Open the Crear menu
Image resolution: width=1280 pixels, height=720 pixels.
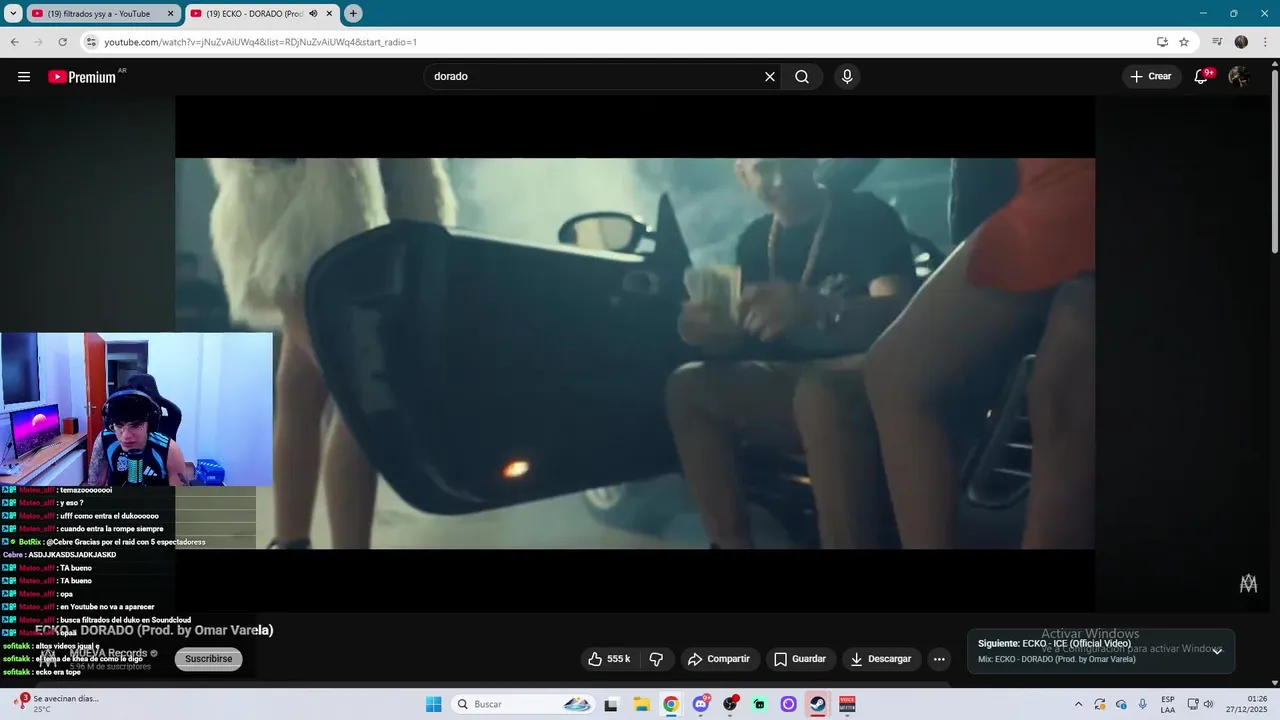[x=1151, y=76]
